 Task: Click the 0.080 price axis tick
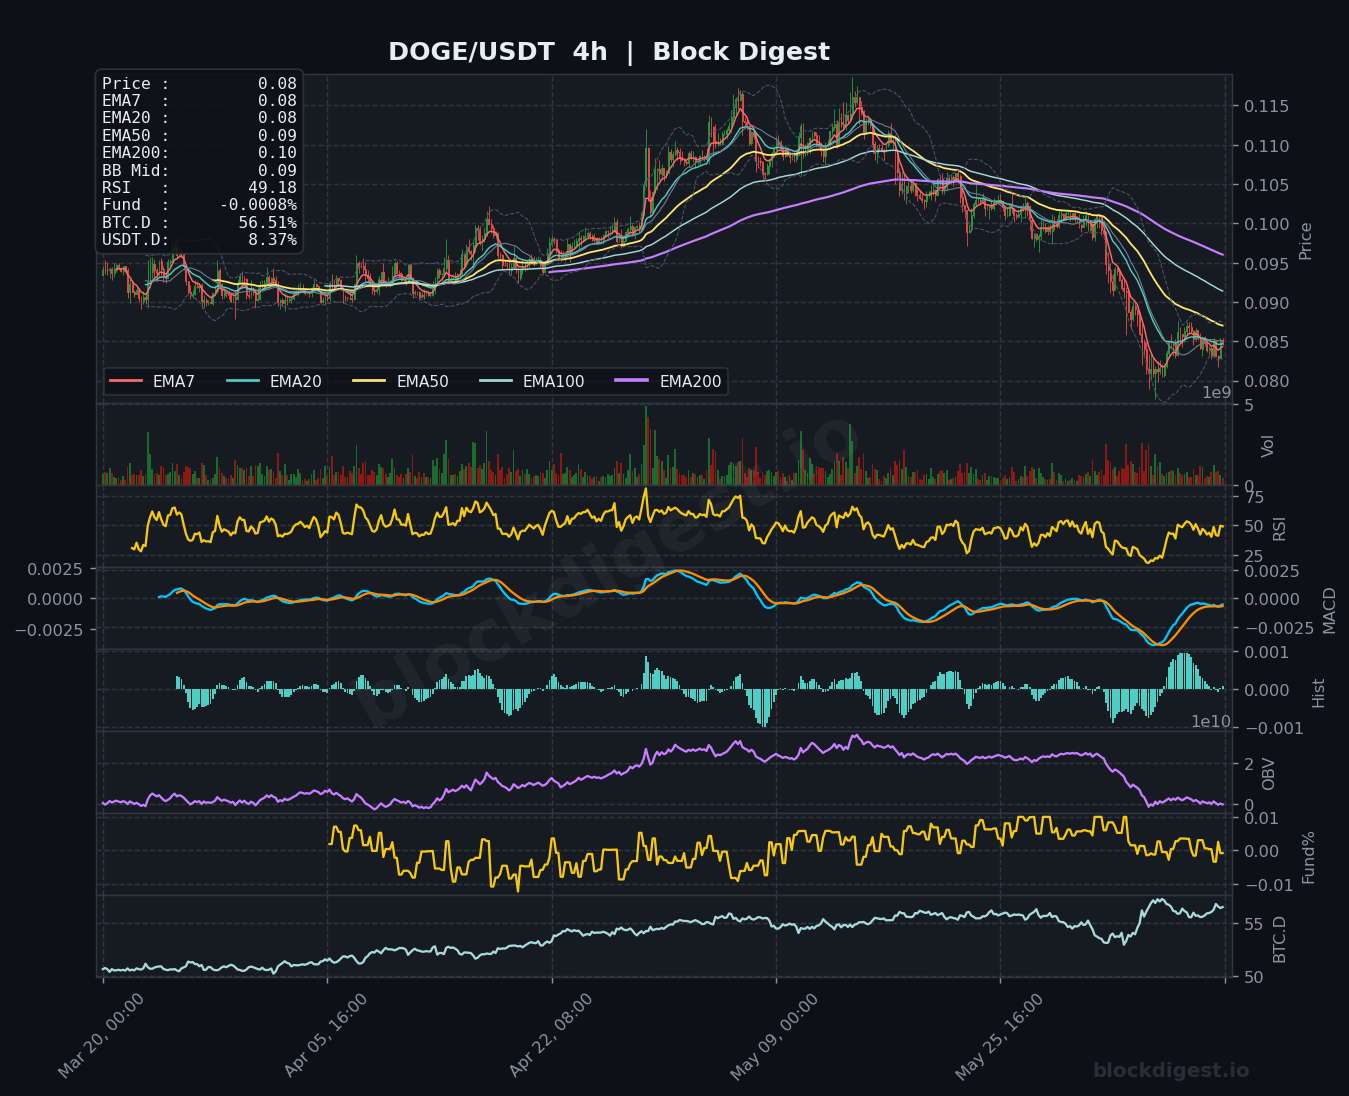(1266, 382)
